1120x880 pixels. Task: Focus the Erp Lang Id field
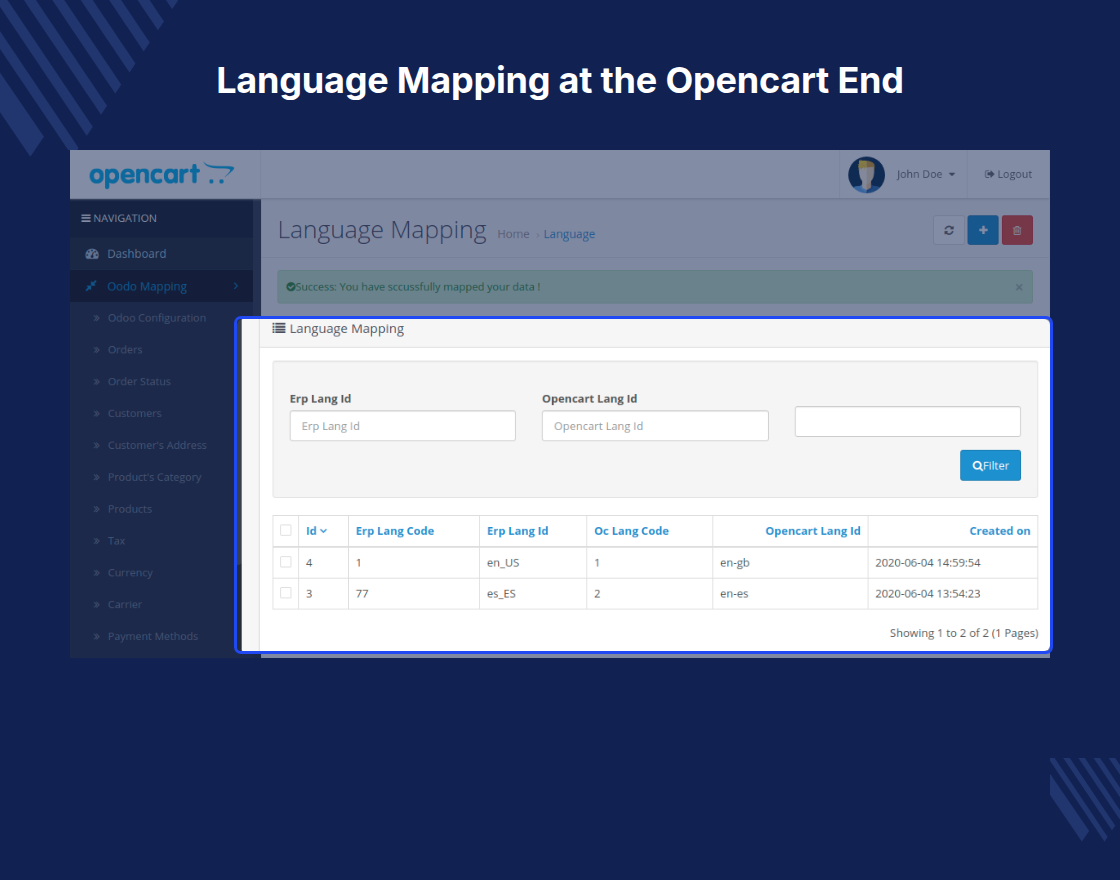403,426
